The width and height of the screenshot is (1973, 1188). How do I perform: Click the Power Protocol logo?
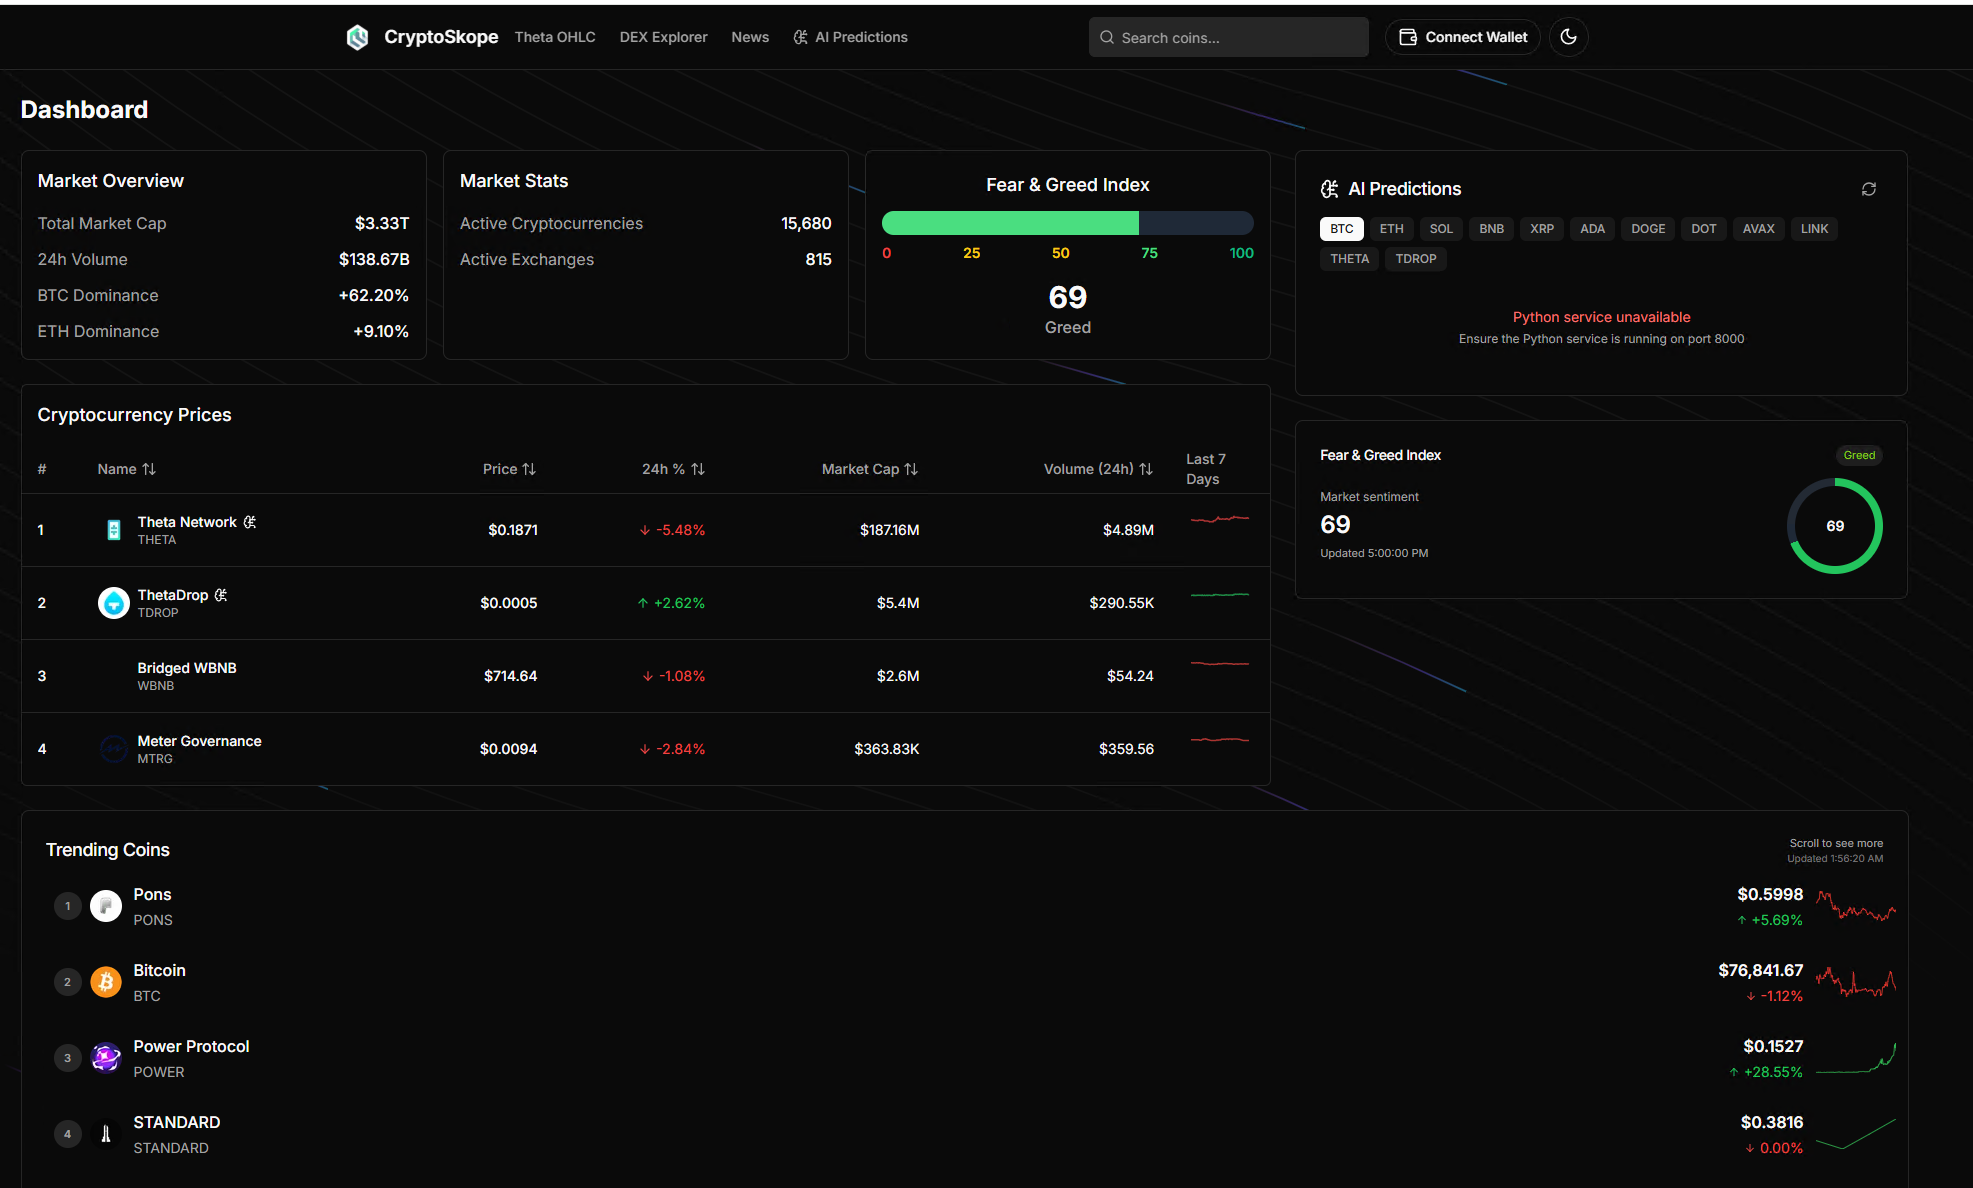pos(106,1058)
